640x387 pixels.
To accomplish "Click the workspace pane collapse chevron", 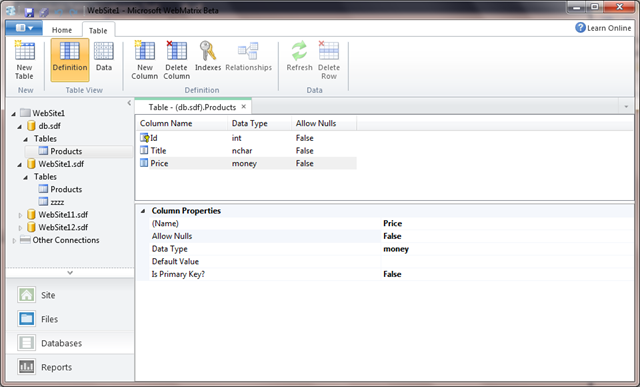I will (x=70, y=272).
